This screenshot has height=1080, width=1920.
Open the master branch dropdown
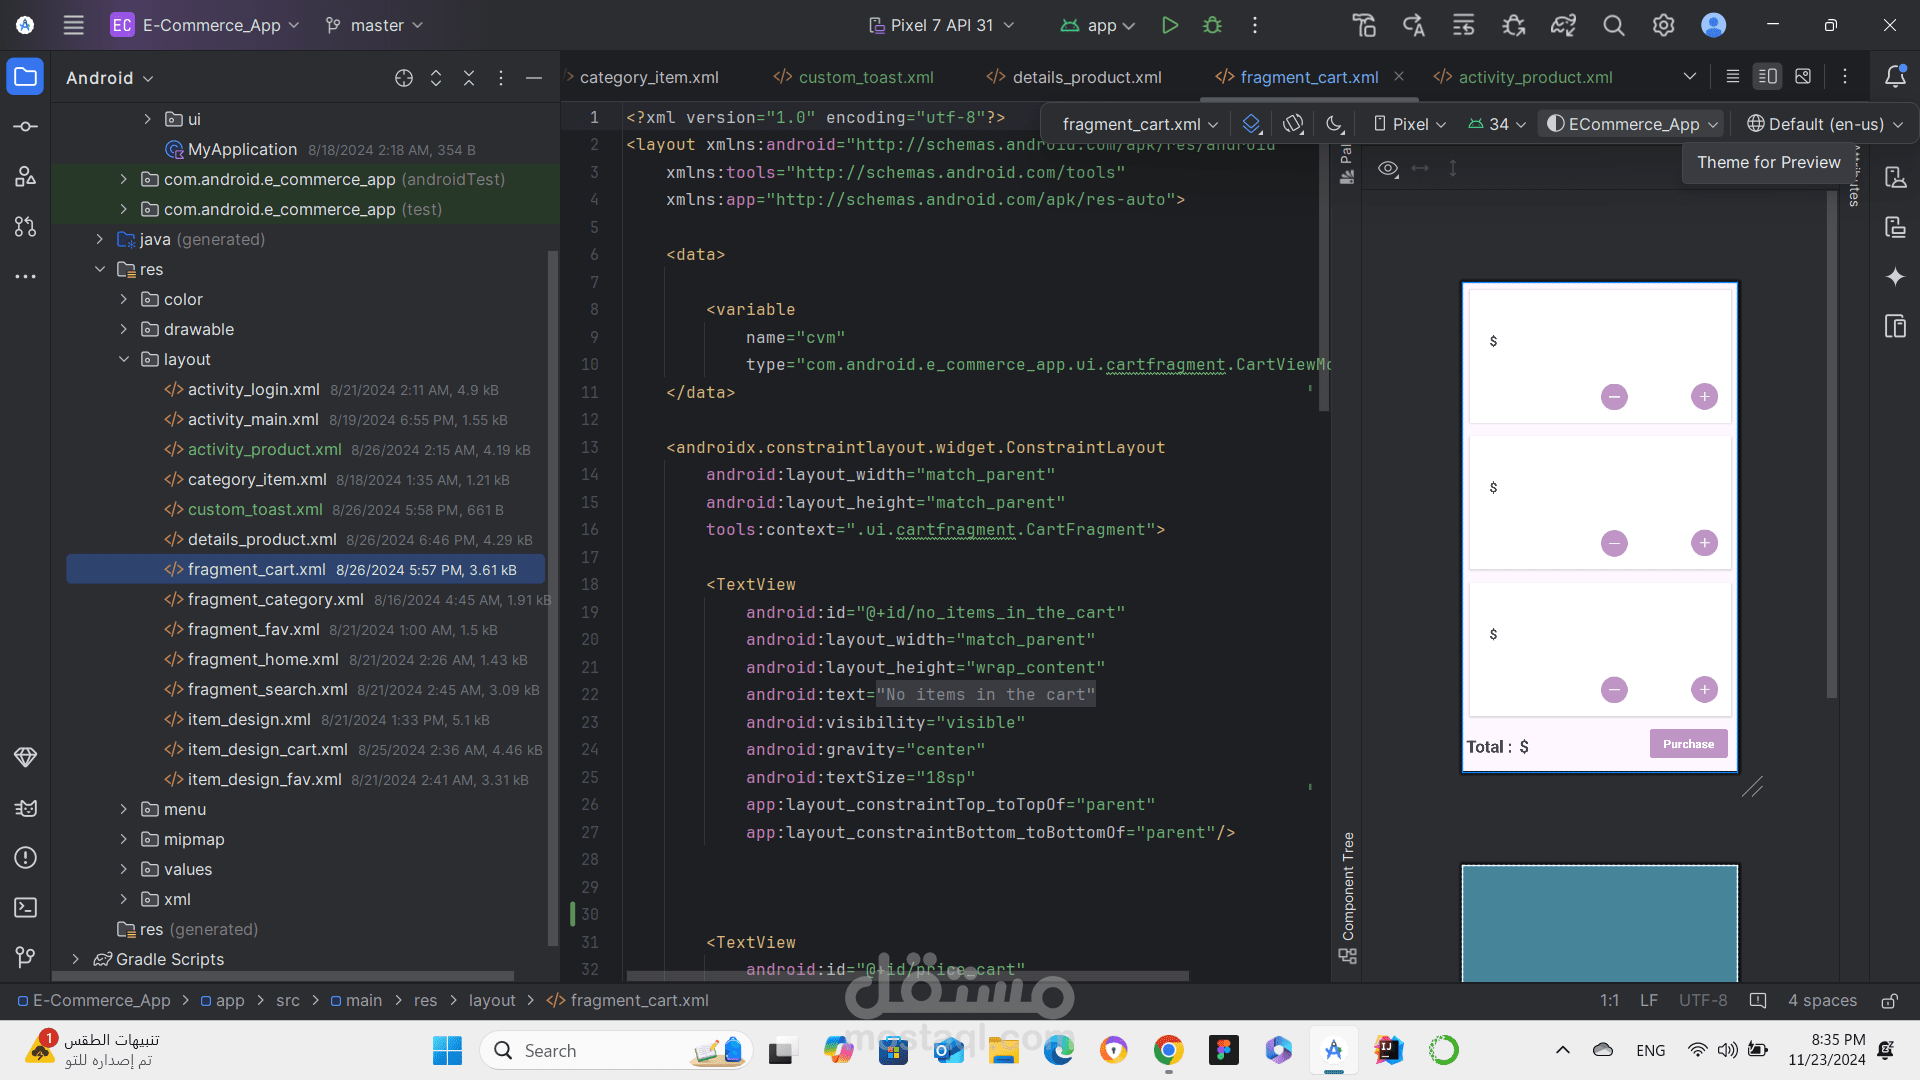[374, 25]
